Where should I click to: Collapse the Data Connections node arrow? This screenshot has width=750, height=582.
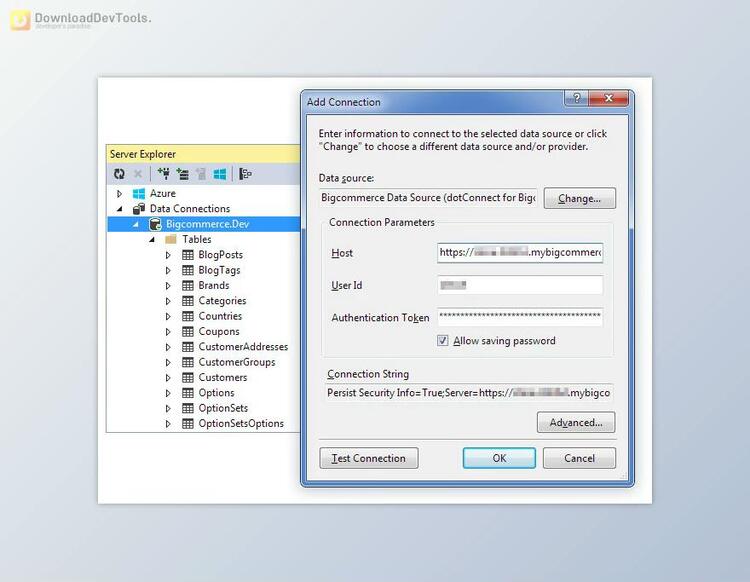click(120, 209)
